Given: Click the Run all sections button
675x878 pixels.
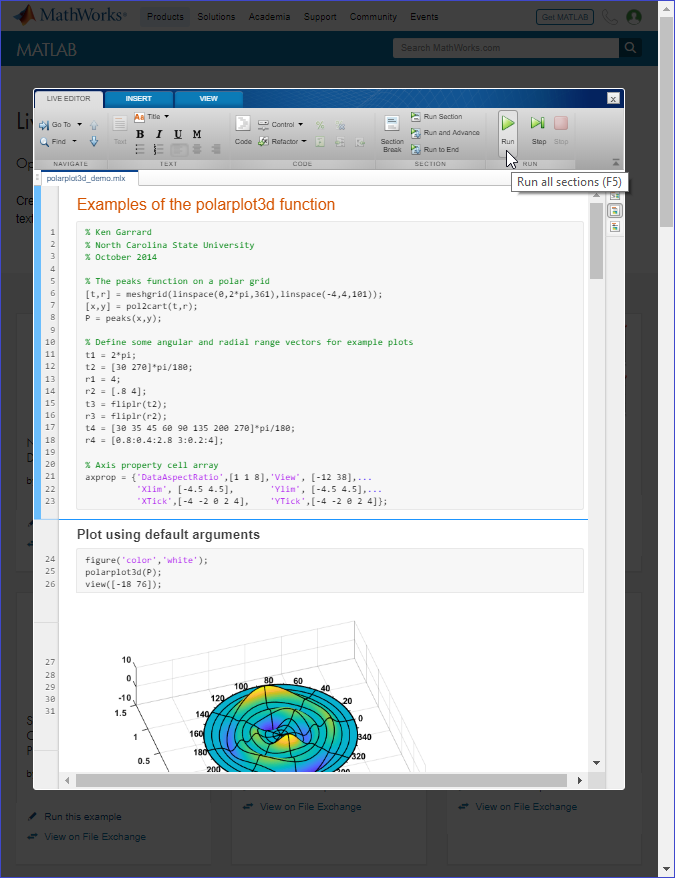Looking at the screenshot, I should click(508, 129).
